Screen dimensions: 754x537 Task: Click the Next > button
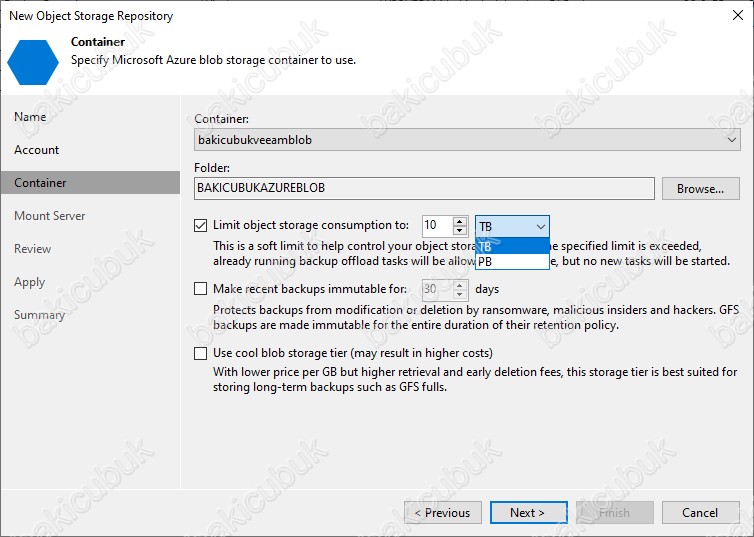[x=528, y=512]
